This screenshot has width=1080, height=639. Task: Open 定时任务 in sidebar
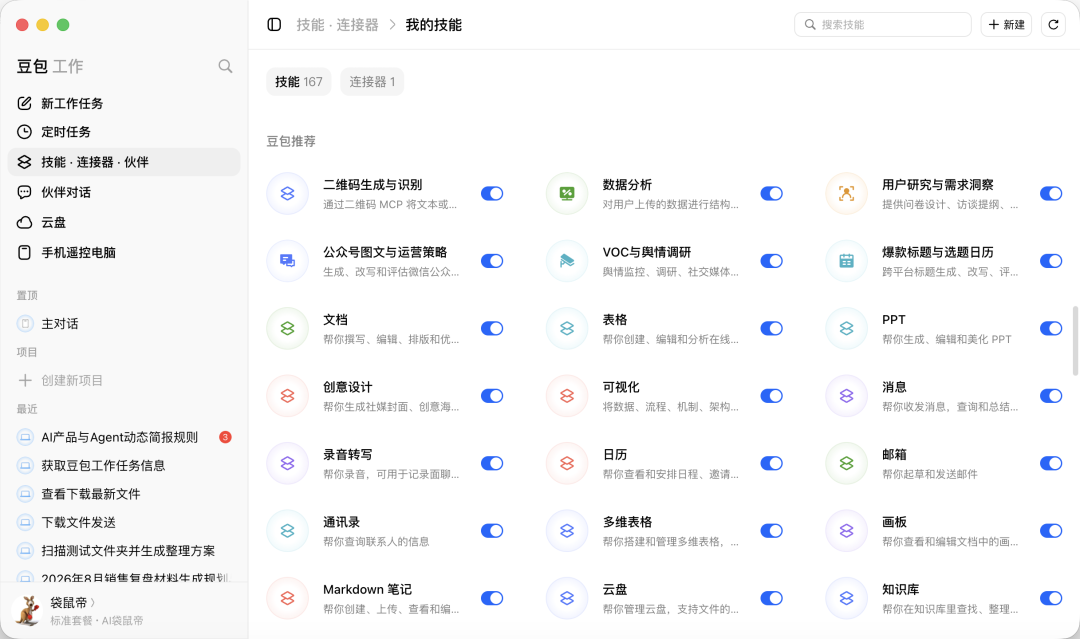point(124,132)
